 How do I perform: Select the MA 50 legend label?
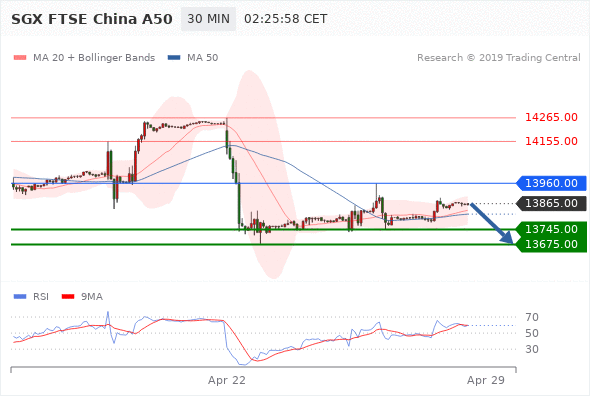point(202,58)
